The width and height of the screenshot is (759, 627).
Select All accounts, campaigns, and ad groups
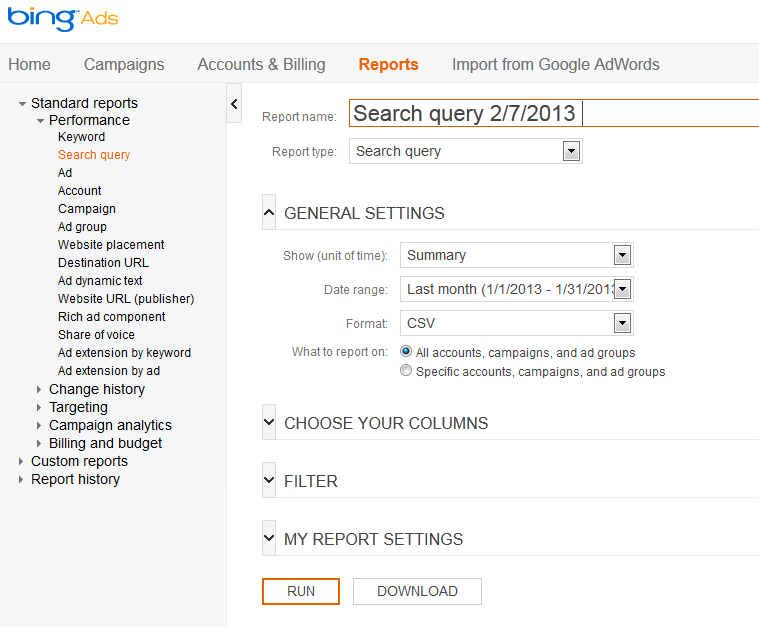pos(406,352)
